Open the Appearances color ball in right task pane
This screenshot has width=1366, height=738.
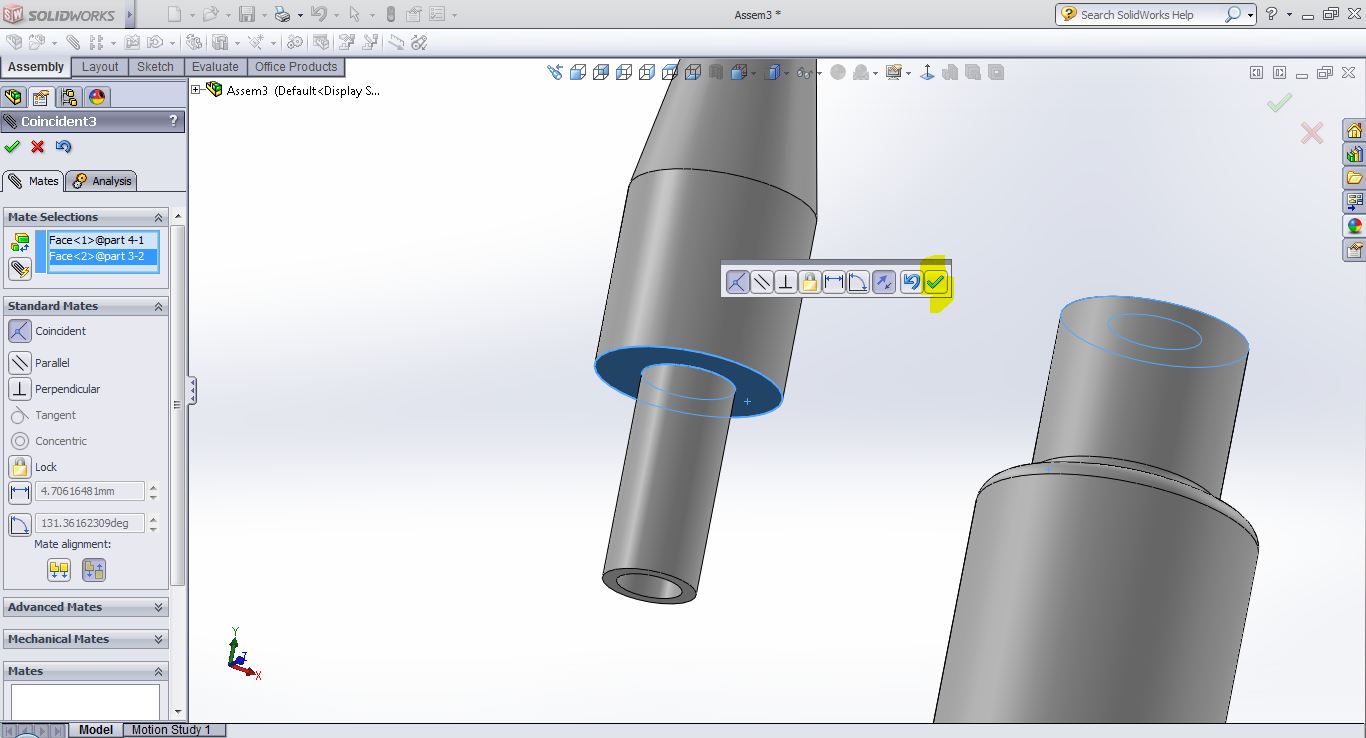(1354, 226)
